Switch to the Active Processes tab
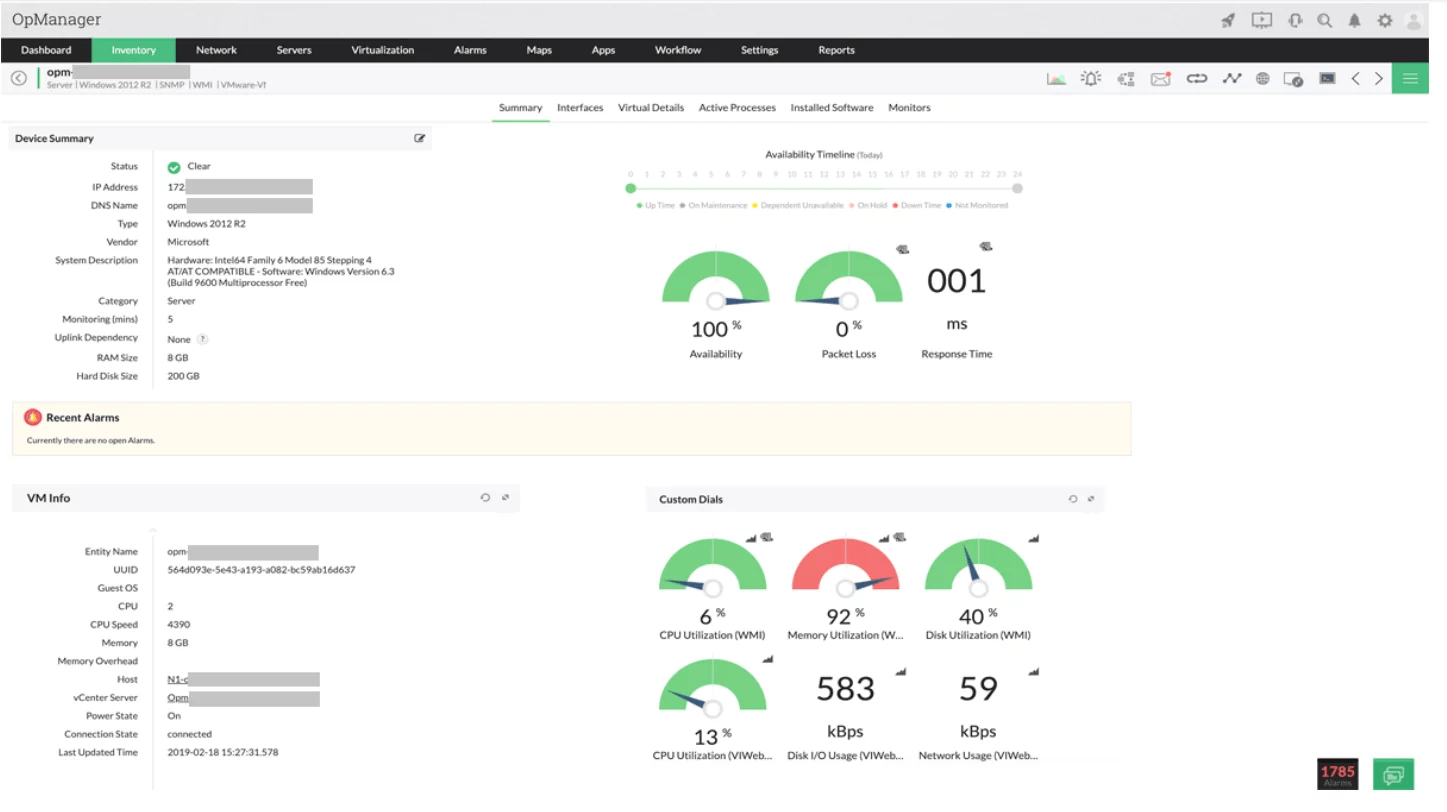1447x812 pixels. [x=737, y=108]
